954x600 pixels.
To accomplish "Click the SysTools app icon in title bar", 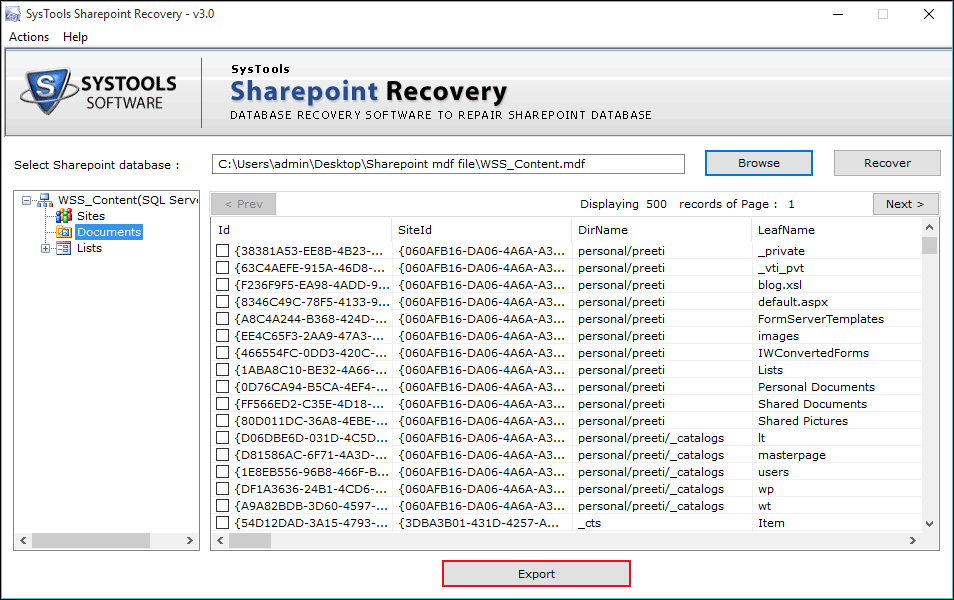I will (x=12, y=14).
